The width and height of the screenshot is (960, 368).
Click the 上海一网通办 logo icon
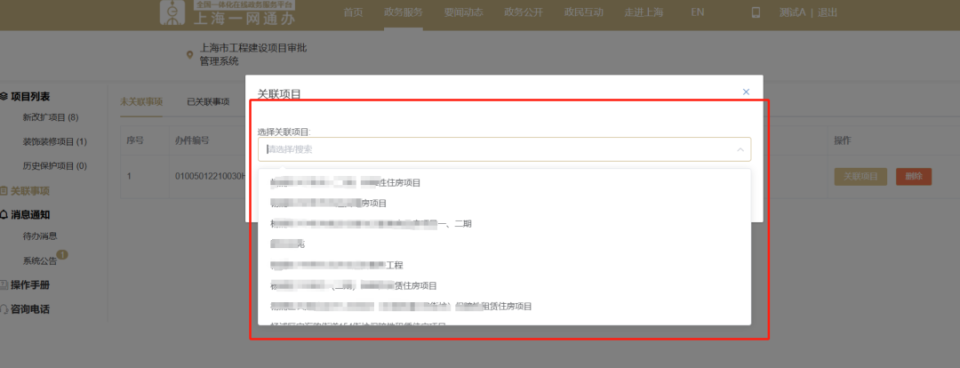172,13
